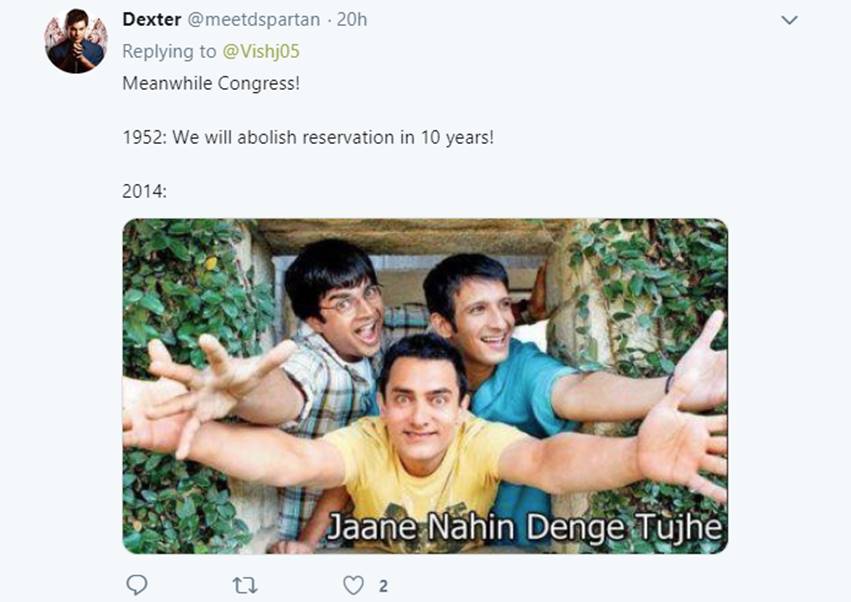The width and height of the screenshot is (851, 602).
Task: Open the @Vishj05 mention link
Action: (261, 51)
